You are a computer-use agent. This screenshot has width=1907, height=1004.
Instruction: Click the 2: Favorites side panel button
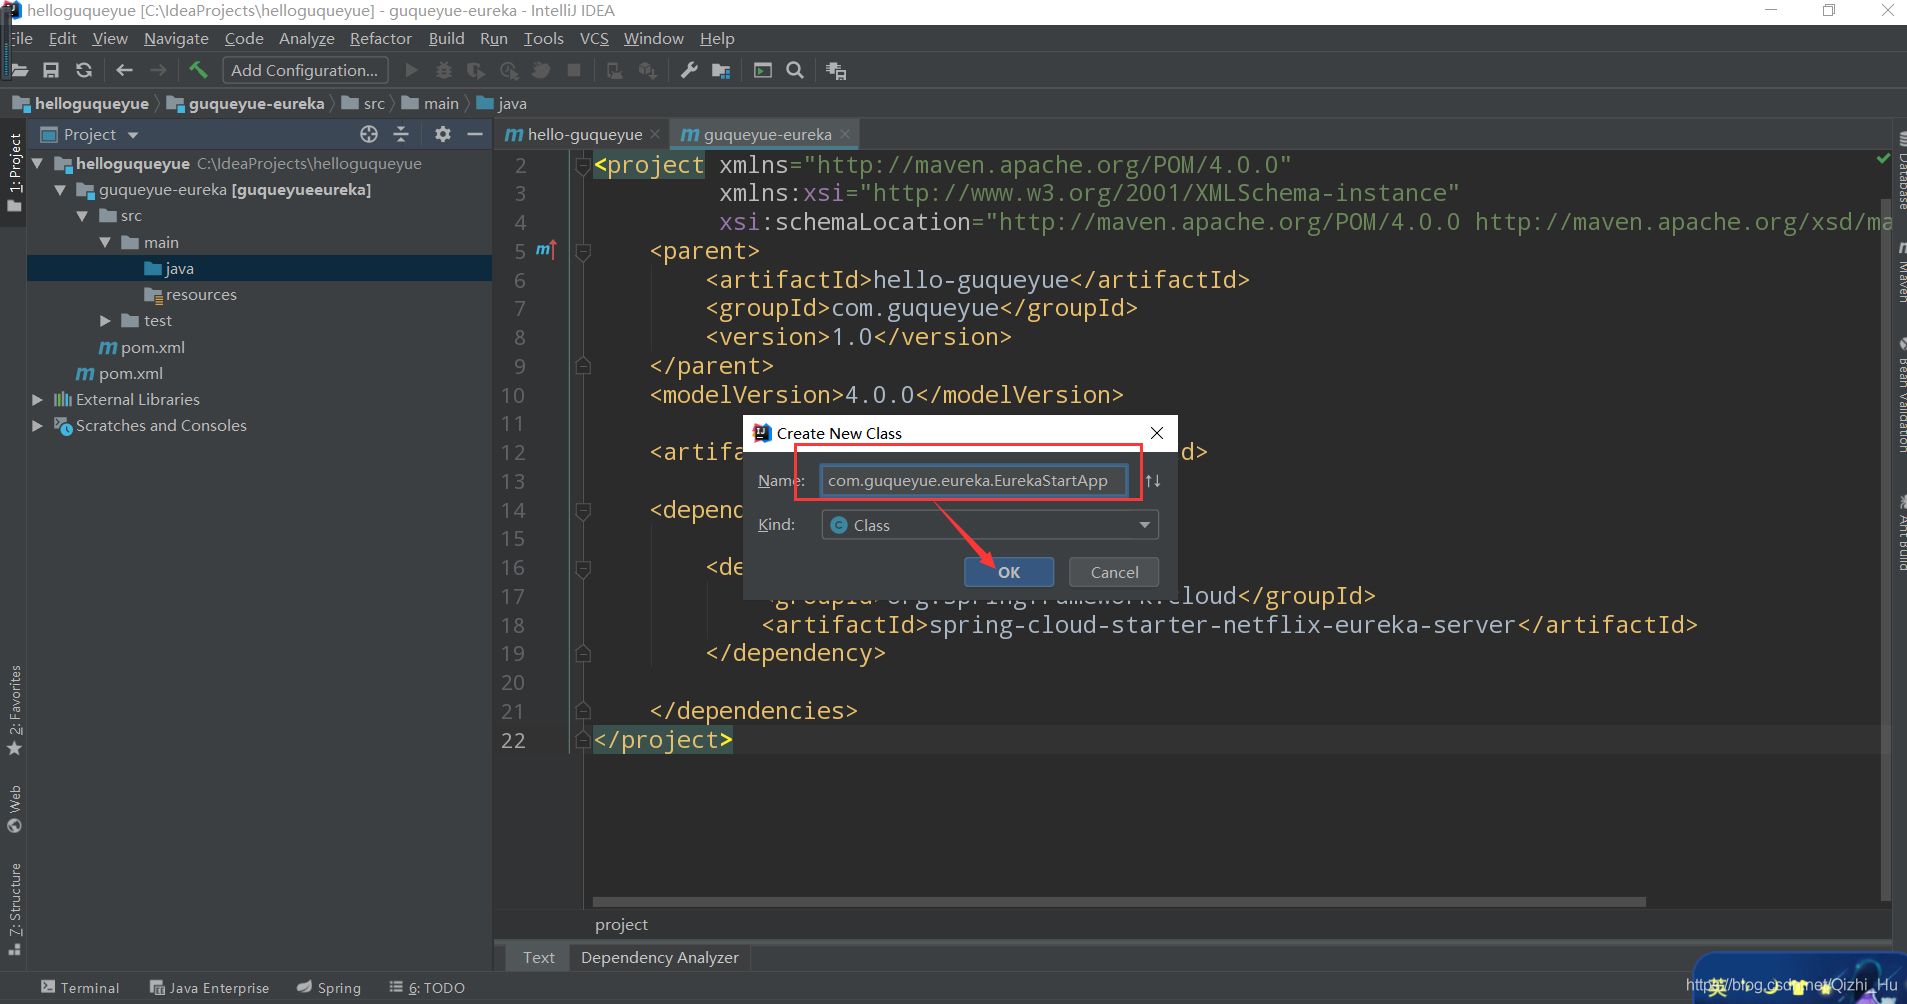tap(14, 710)
